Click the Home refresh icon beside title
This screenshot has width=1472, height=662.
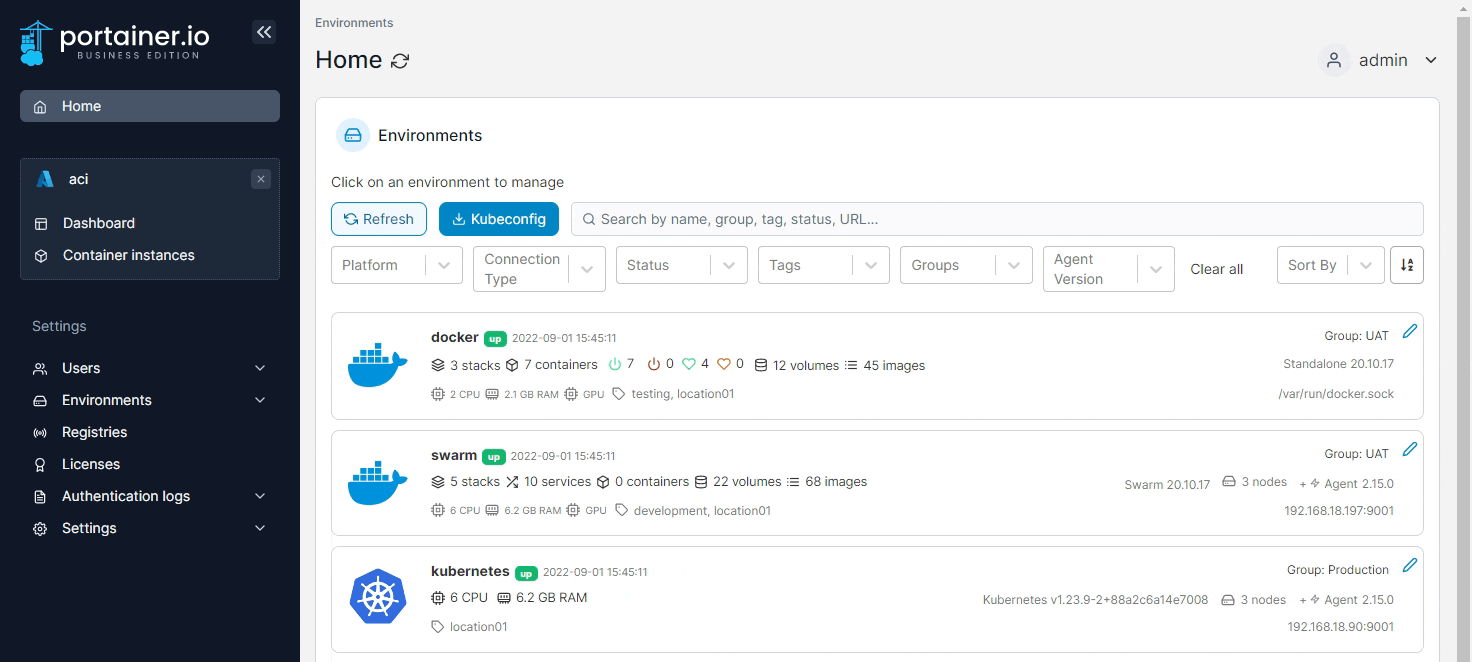pos(400,61)
